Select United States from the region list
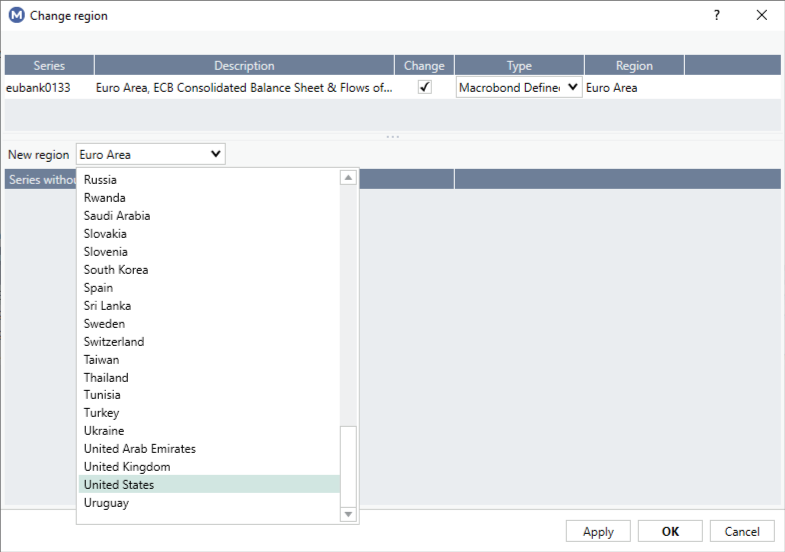This screenshot has width=785, height=552. coord(119,485)
